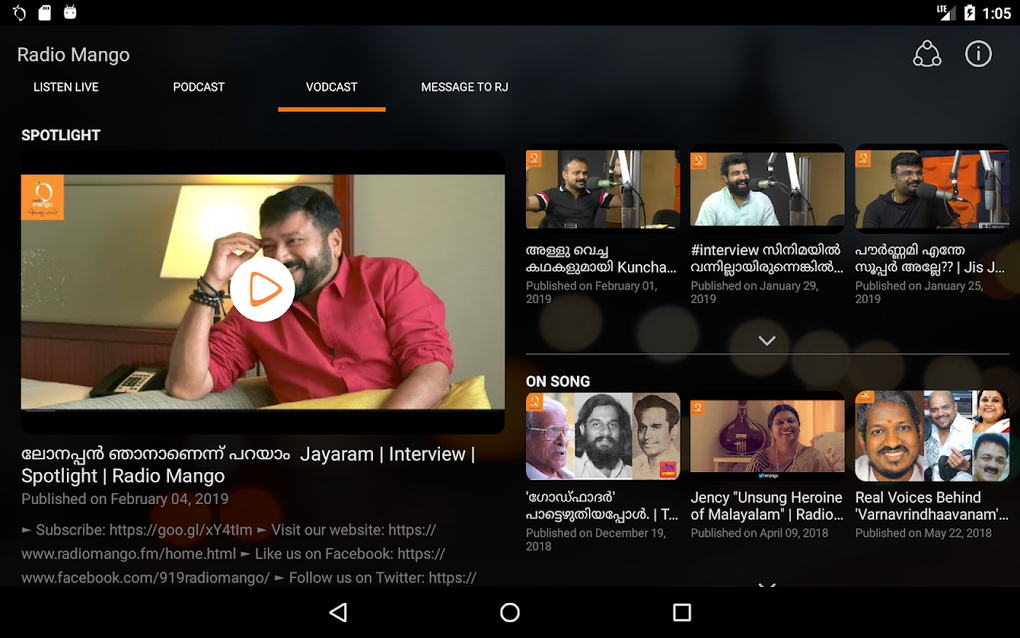This screenshot has width=1020, height=638.
Task: Tap the battery icon in status bar
Action: tap(969, 12)
